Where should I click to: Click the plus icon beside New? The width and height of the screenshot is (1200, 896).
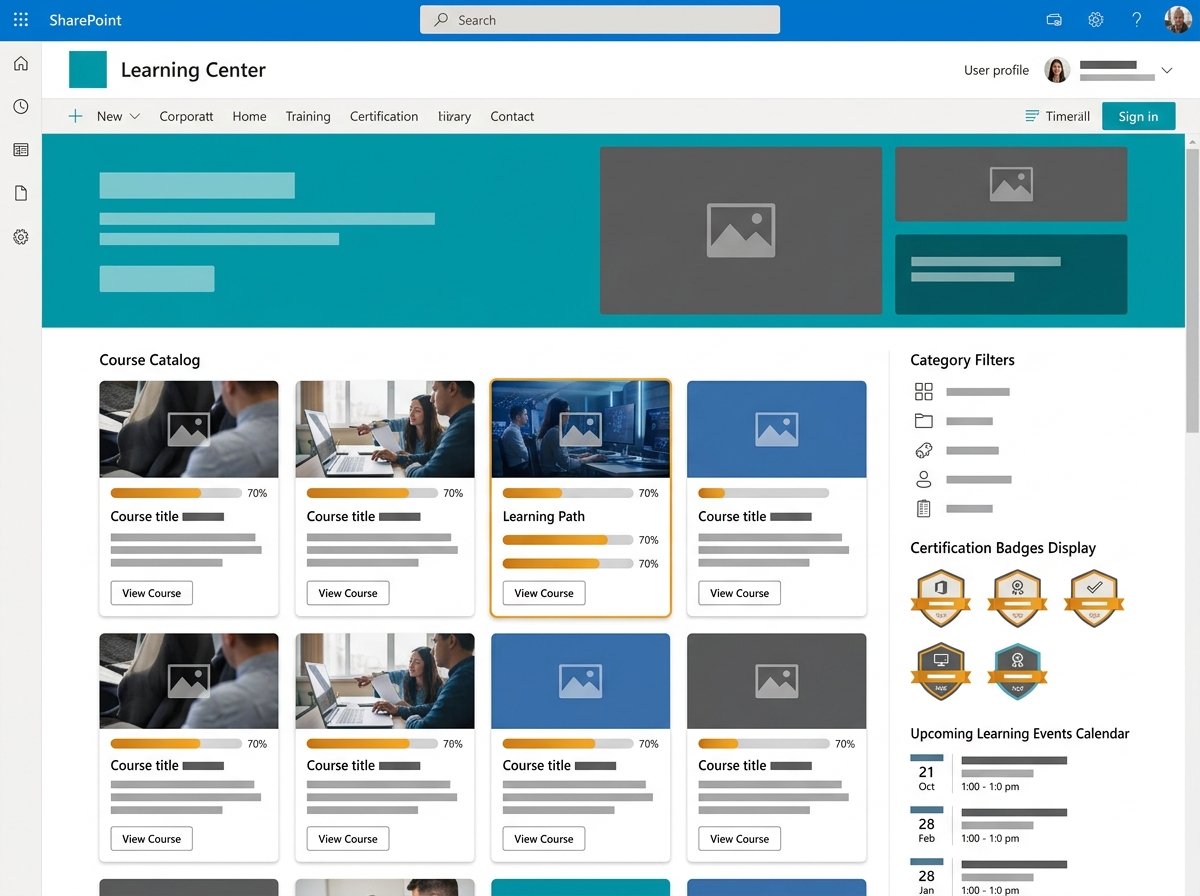coord(75,116)
